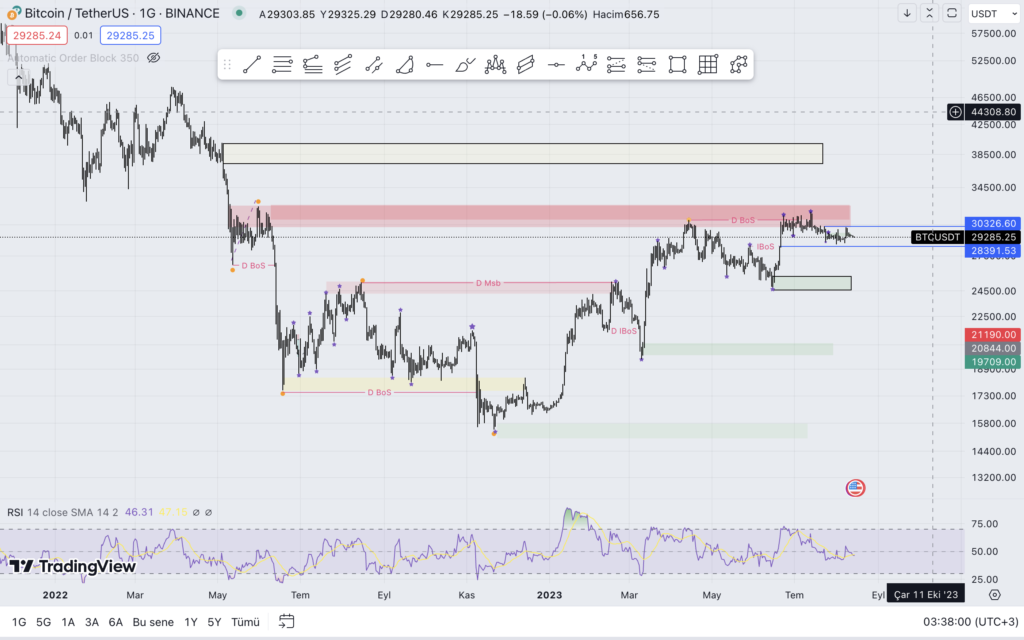The width and height of the screenshot is (1024, 640).
Task: Click the blue buy price 29285.25
Action: 131,35
